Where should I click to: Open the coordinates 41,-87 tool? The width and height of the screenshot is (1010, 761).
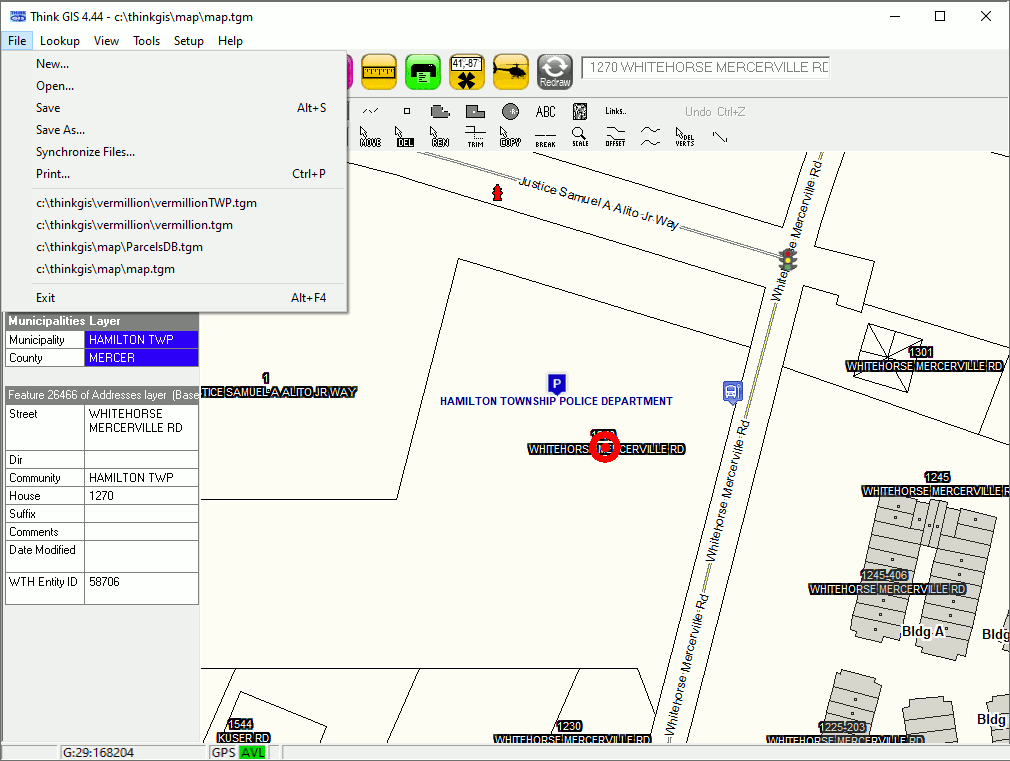[466, 72]
